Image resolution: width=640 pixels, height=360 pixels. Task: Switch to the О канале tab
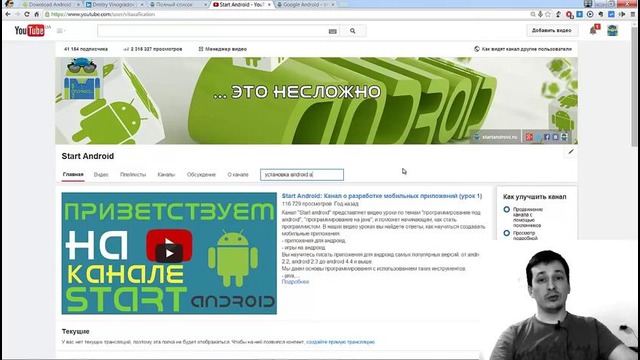click(238, 175)
